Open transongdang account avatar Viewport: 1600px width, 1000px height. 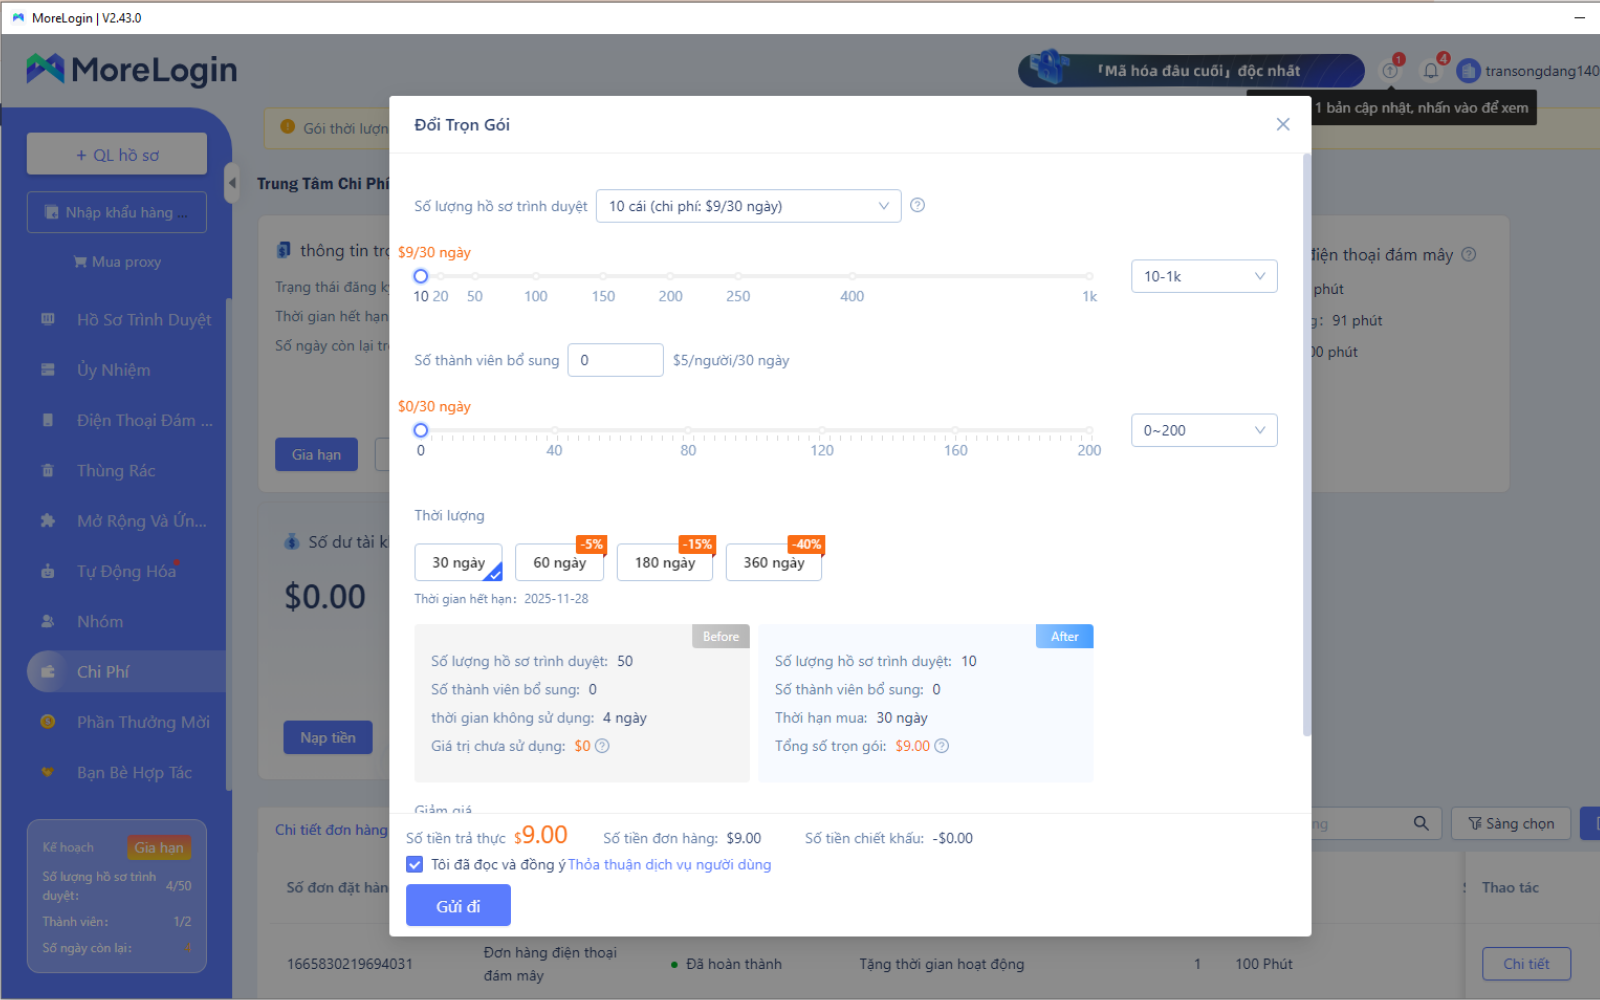[x=1468, y=71]
